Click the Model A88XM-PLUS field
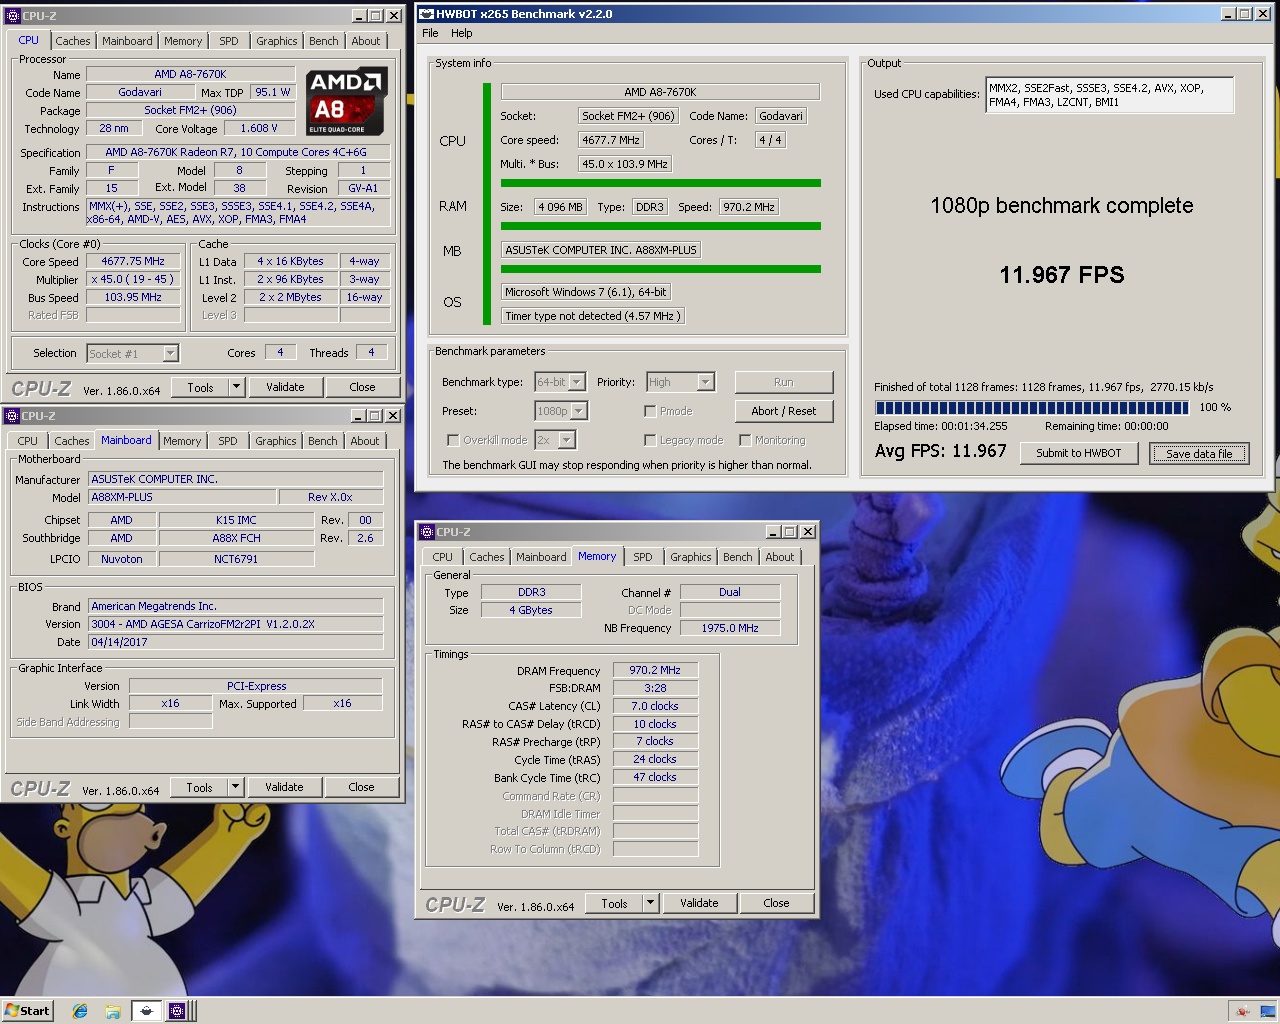 tap(183, 497)
